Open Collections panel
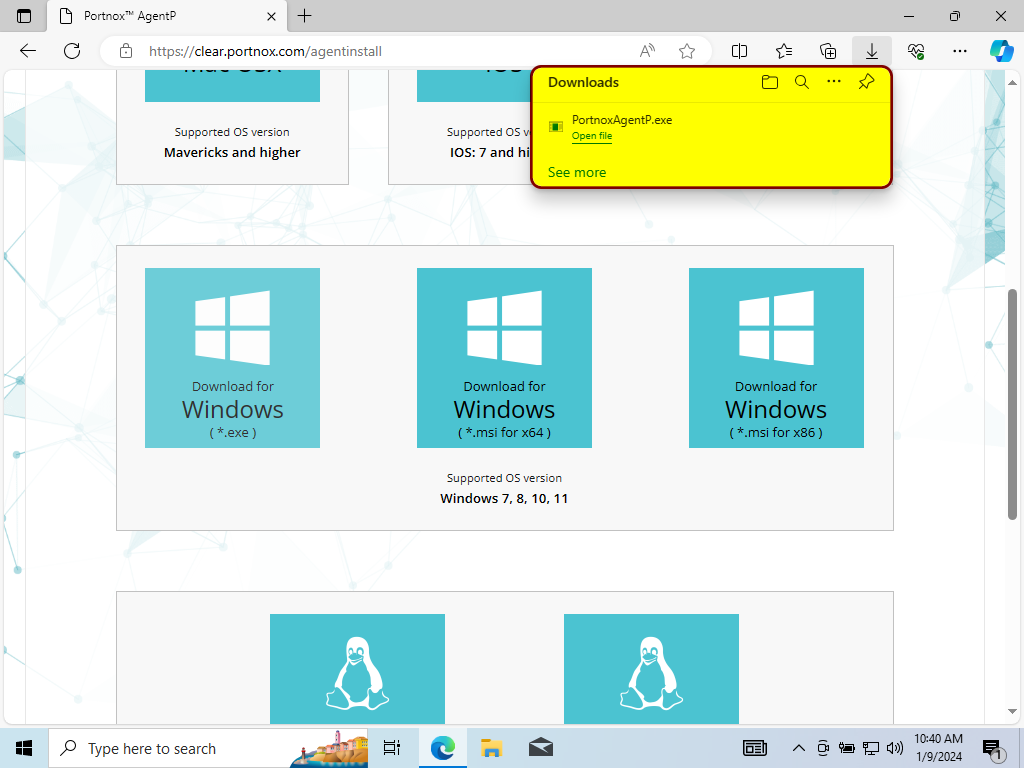Image resolution: width=1024 pixels, height=768 pixels. [828, 51]
